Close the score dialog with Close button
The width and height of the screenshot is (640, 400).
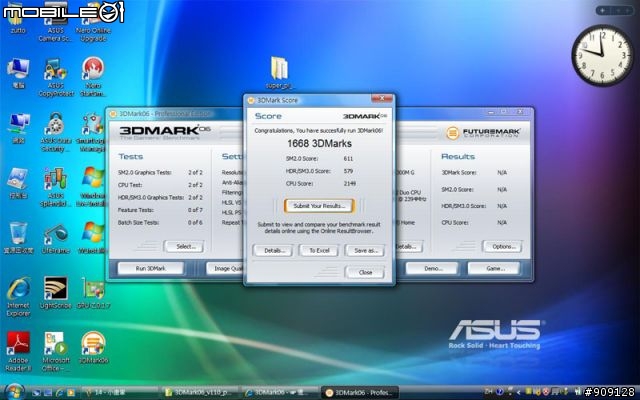pyautogui.click(x=365, y=272)
